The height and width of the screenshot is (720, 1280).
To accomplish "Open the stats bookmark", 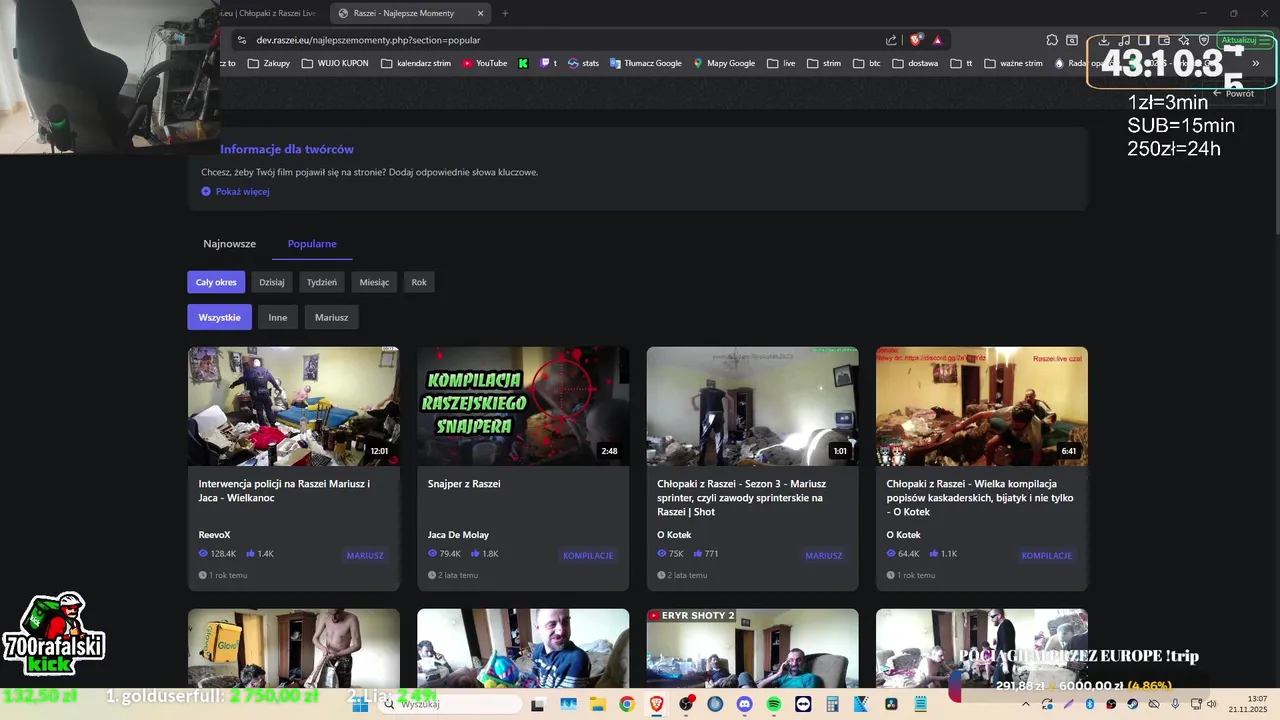I will tap(583, 63).
